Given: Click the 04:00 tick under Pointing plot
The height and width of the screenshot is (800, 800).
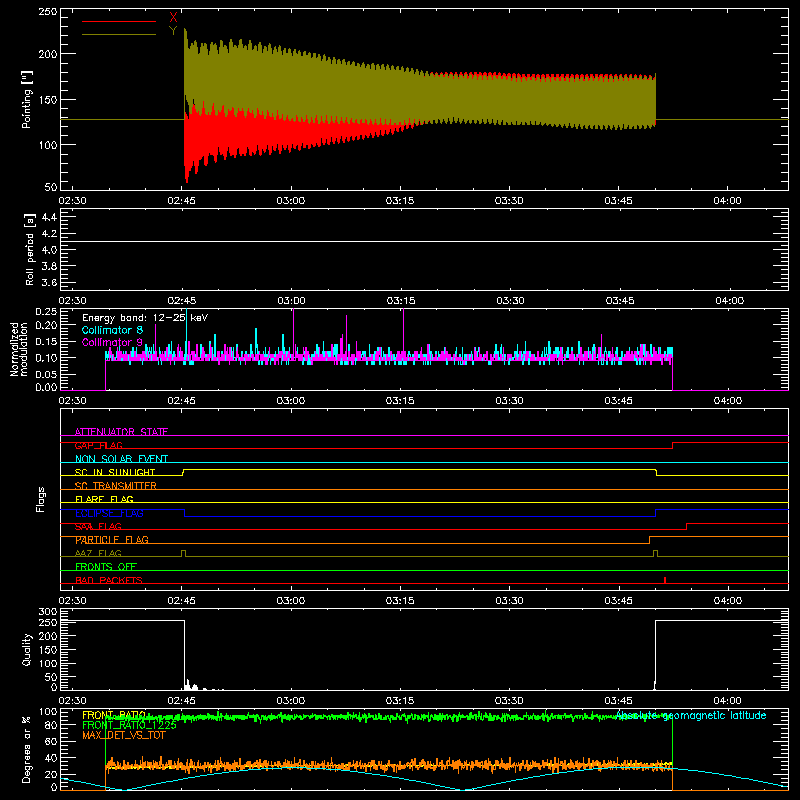Looking at the screenshot, I should click(x=728, y=201).
